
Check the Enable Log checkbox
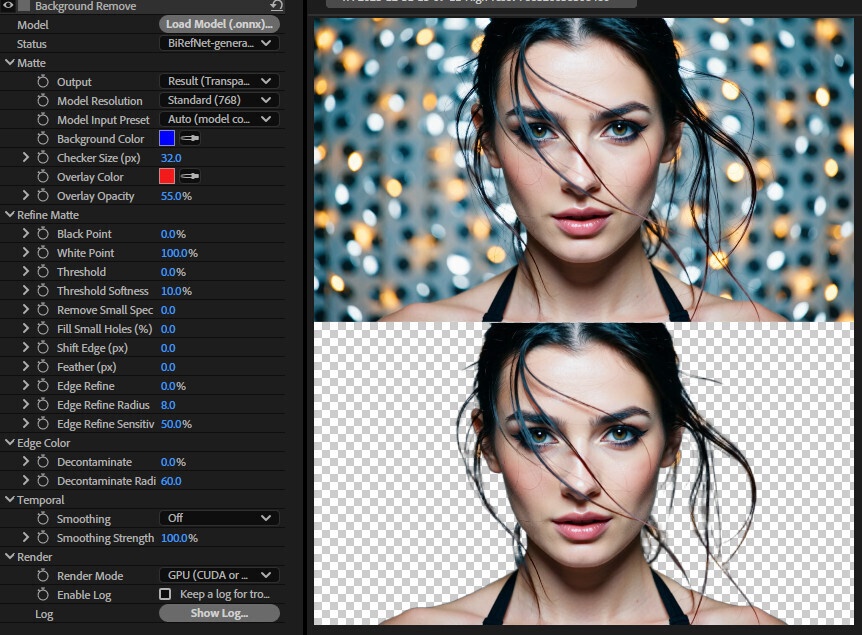click(x=165, y=594)
